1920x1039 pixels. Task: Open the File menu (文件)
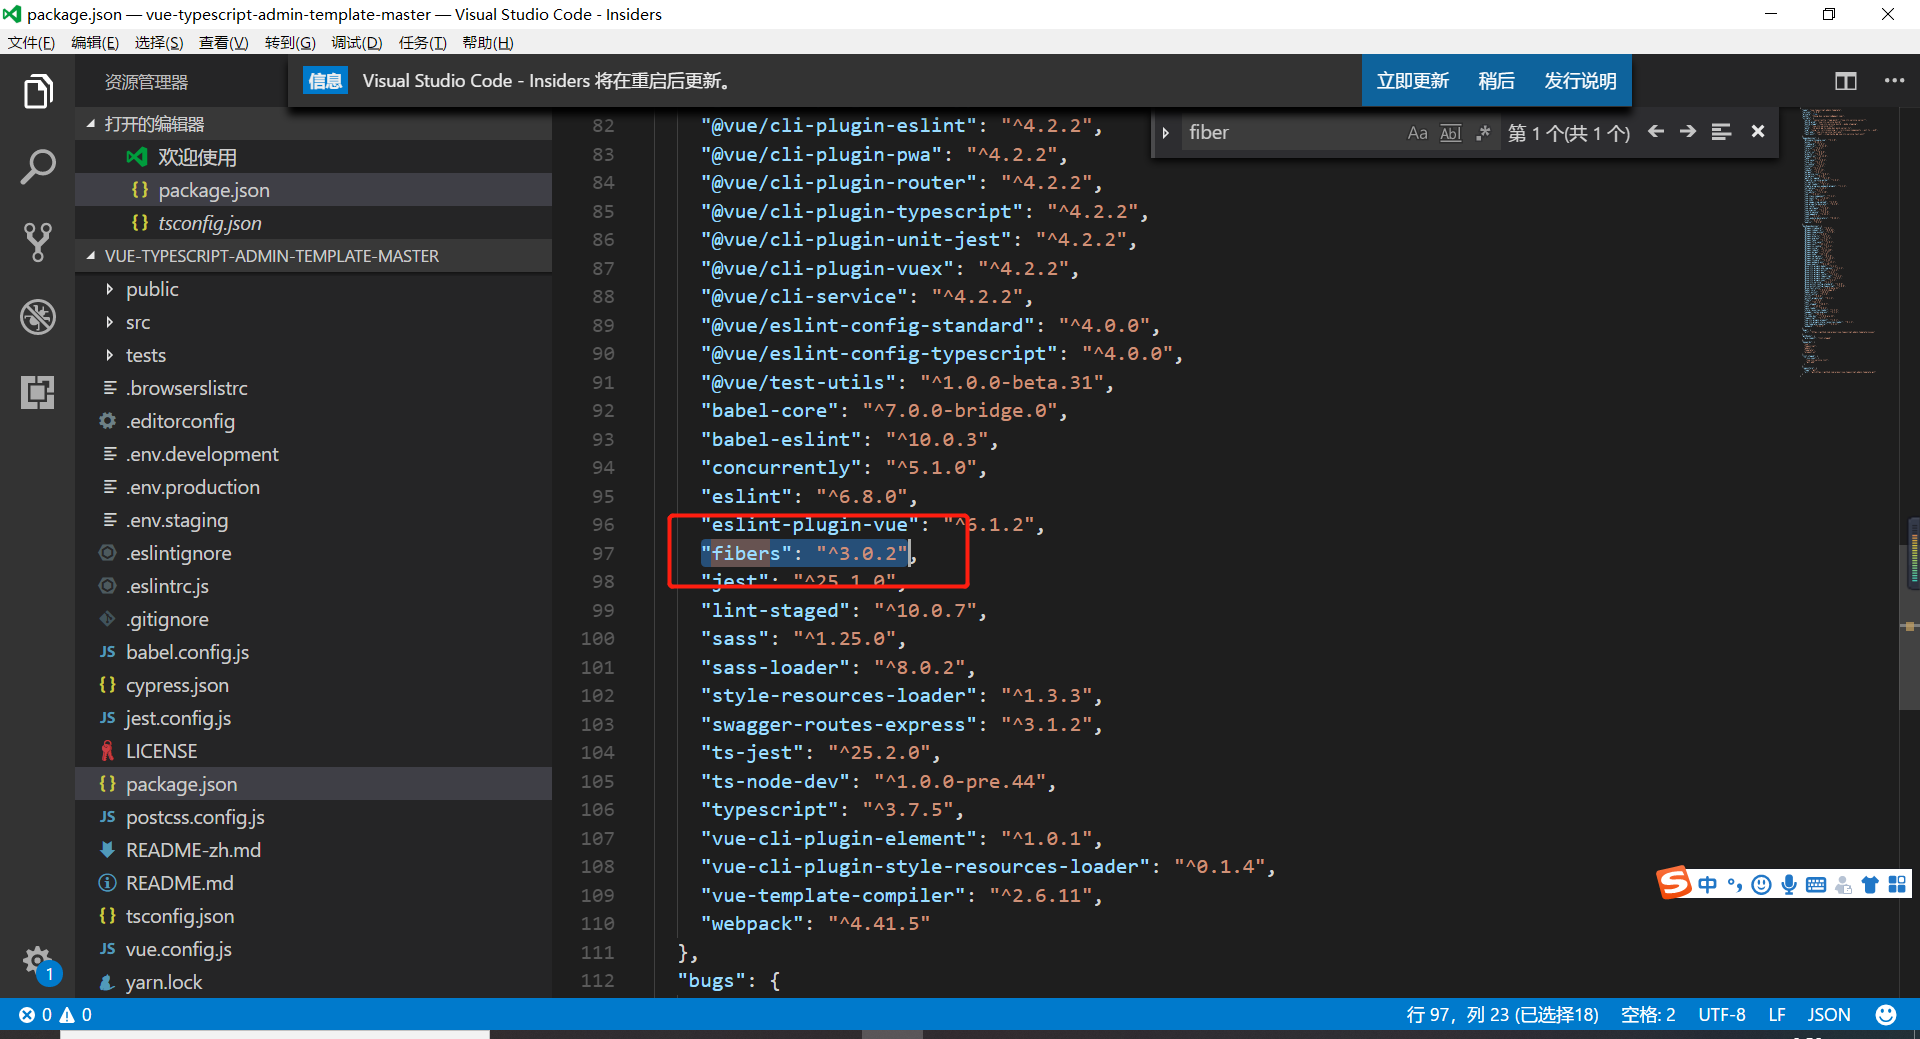pos(31,43)
